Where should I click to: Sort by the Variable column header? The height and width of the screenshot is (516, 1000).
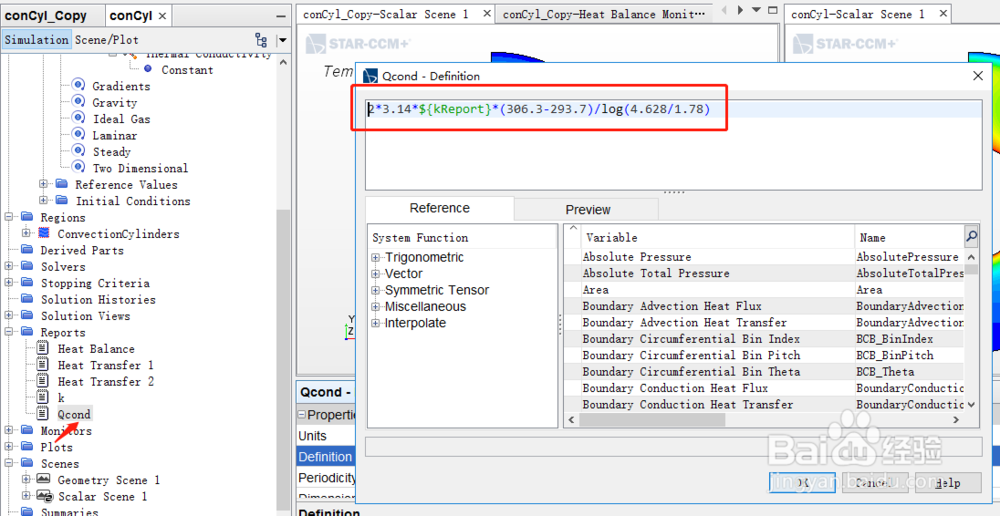coord(717,237)
